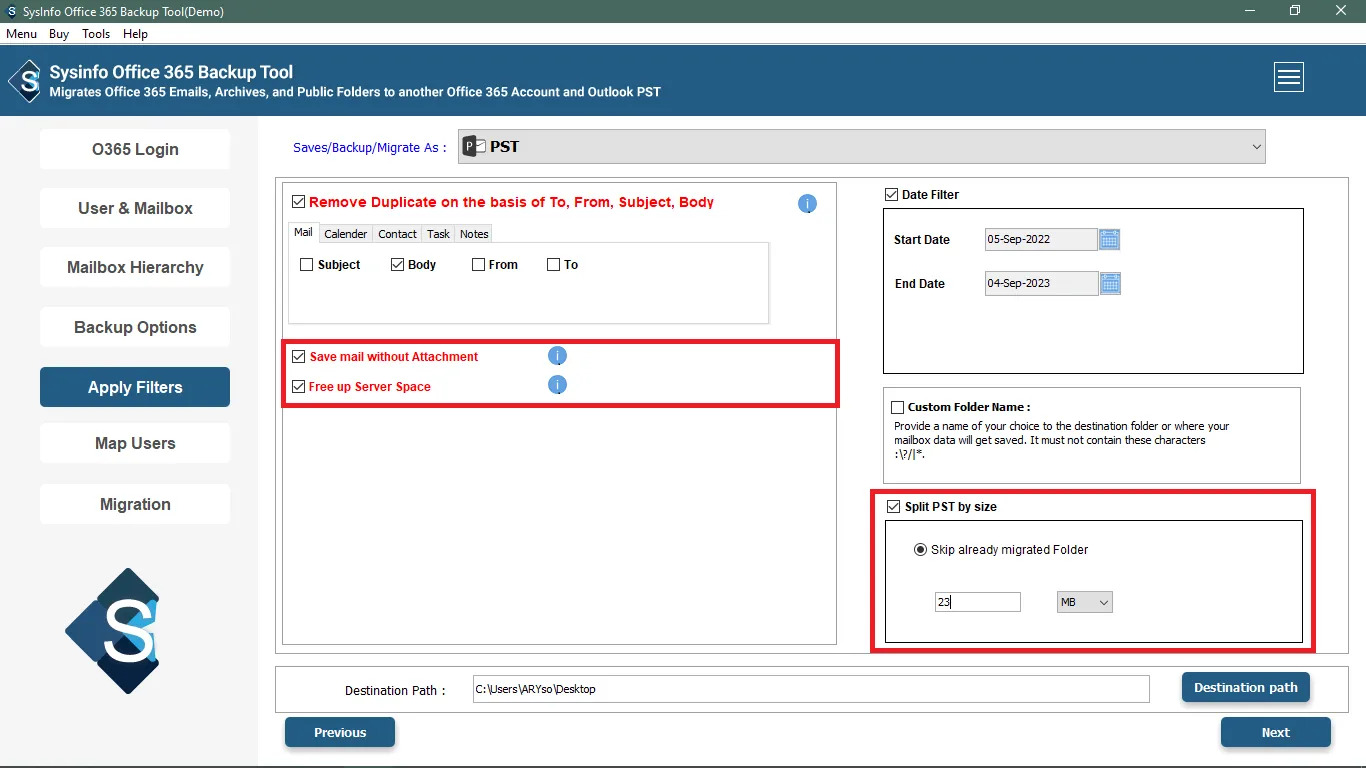Click info icon next to Save mail without Attachment
This screenshot has width=1366, height=768.
coord(558,356)
